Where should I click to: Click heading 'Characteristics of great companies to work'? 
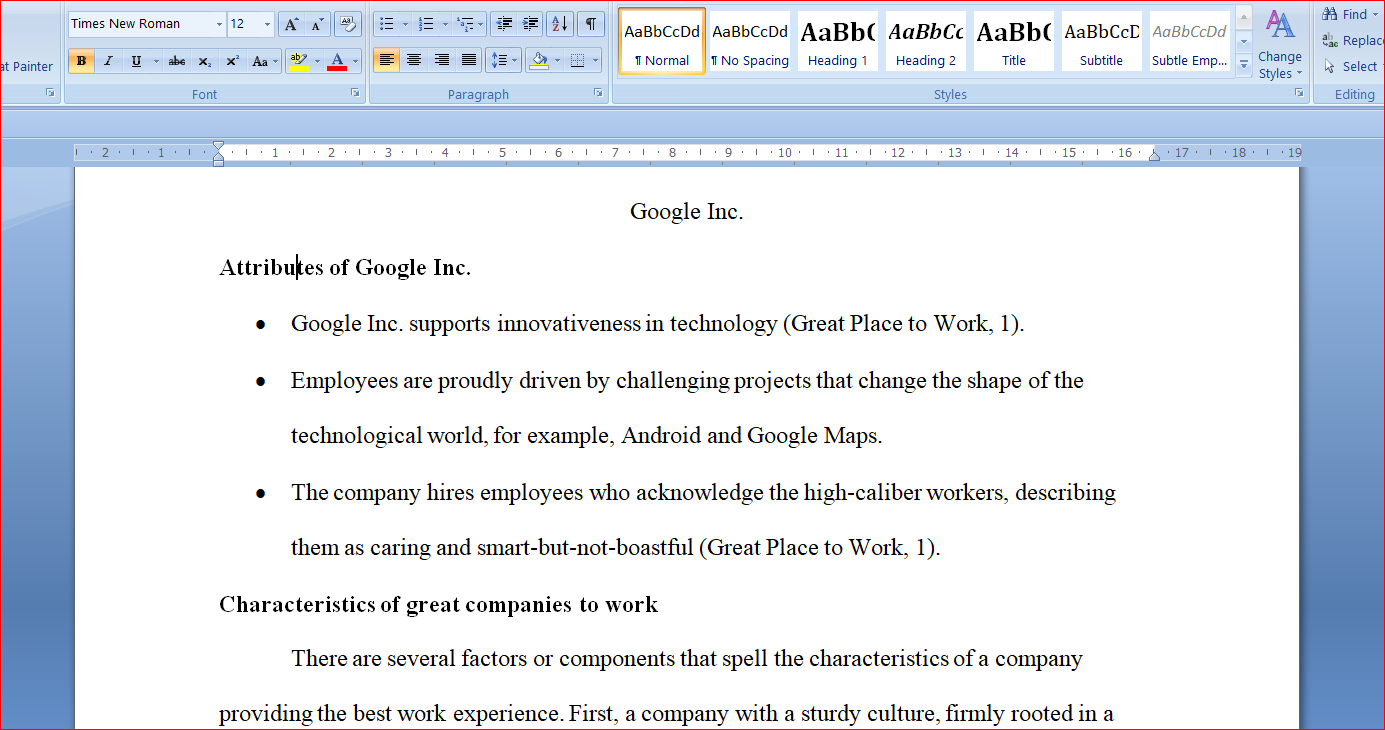(439, 605)
